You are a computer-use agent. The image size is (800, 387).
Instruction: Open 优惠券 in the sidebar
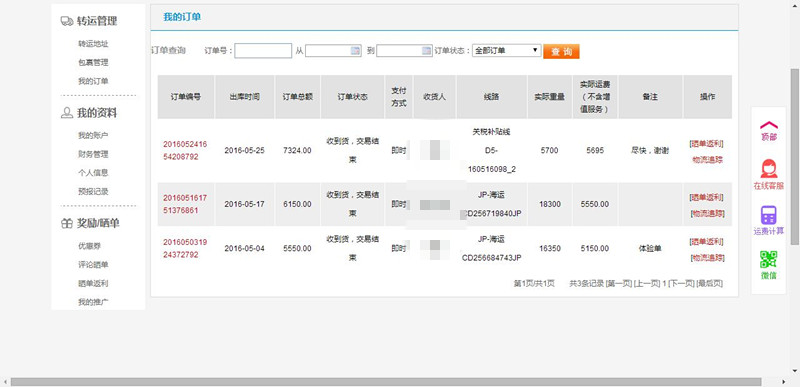pyautogui.click(x=89, y=246)
